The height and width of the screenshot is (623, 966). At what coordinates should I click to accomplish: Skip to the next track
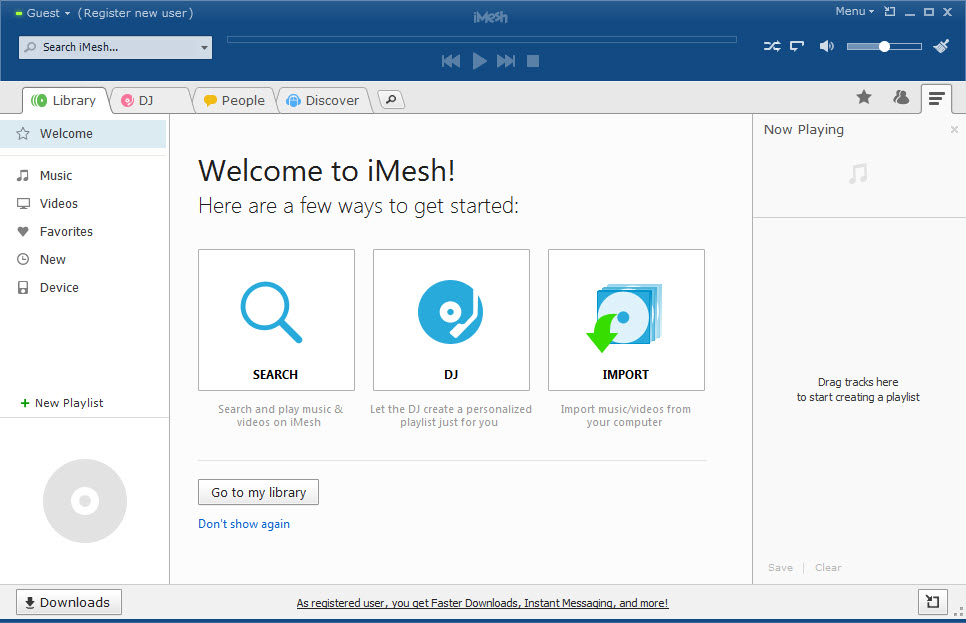[x=506, y=61]
